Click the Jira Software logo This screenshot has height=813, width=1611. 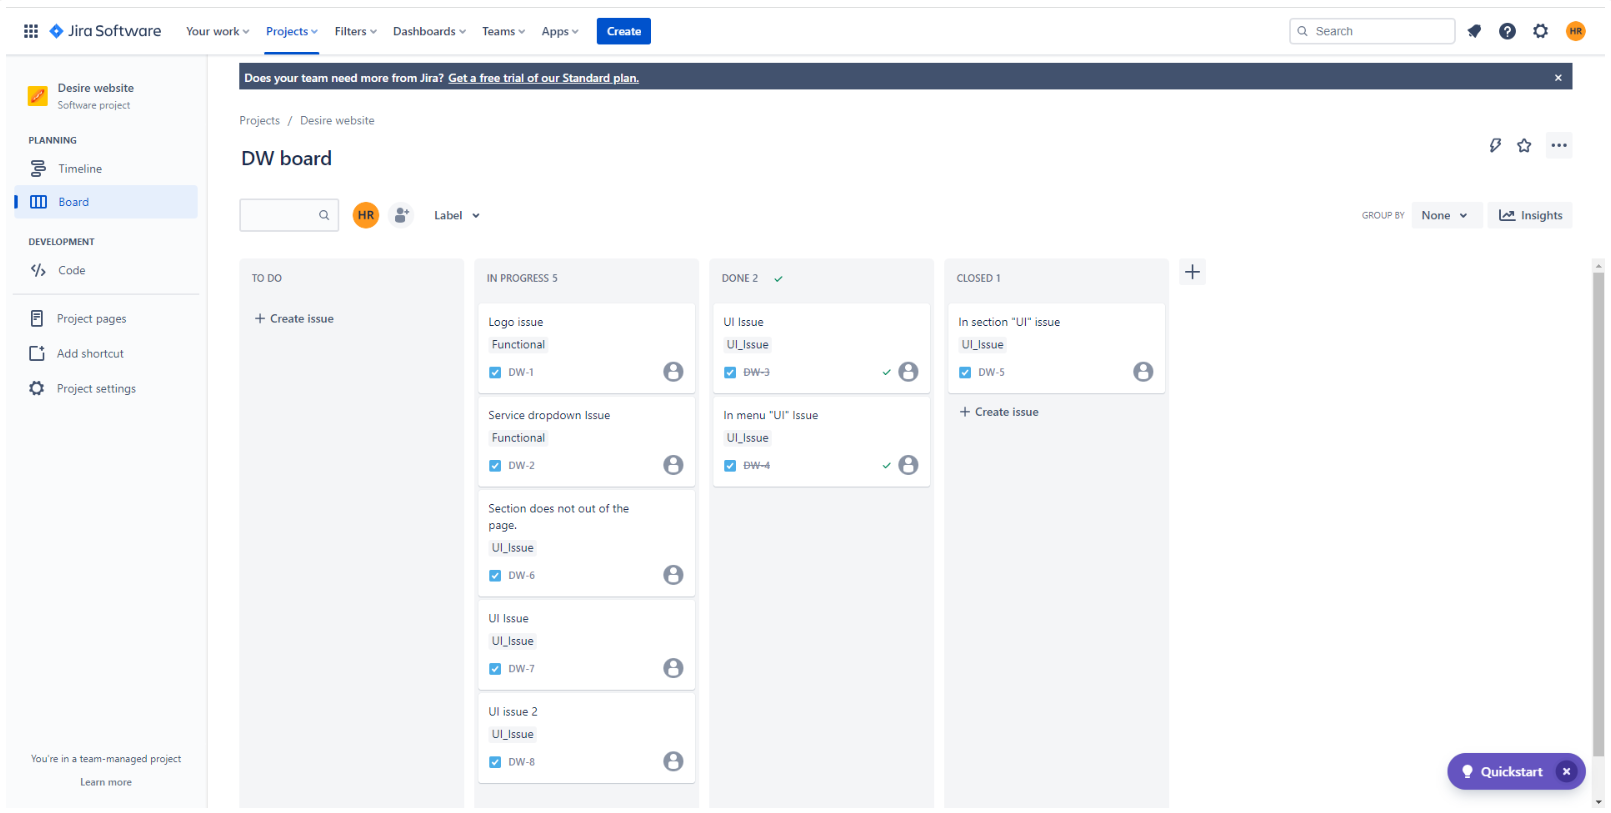click(x=105, y=31)
